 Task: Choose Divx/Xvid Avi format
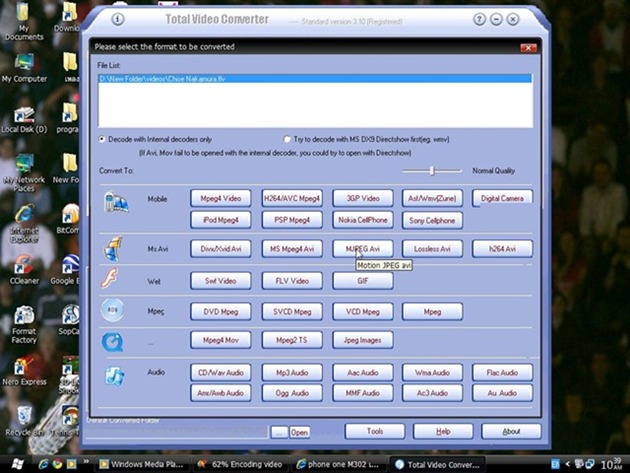(221, 249)
